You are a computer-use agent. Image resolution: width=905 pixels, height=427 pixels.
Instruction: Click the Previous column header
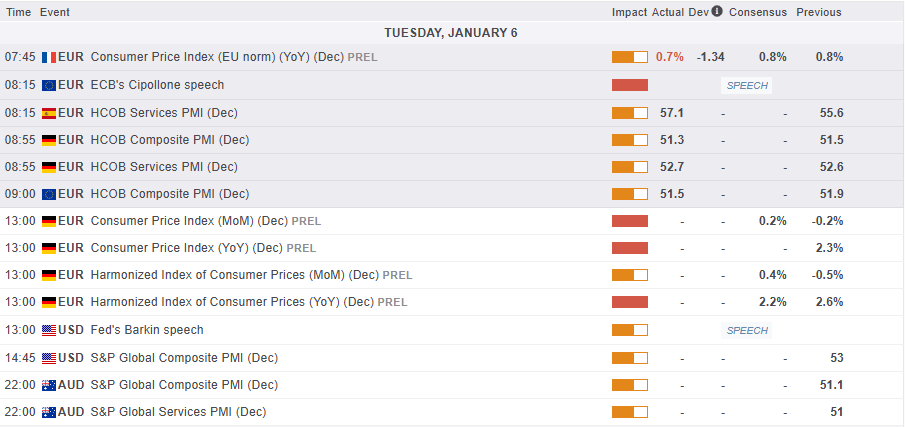819,12
